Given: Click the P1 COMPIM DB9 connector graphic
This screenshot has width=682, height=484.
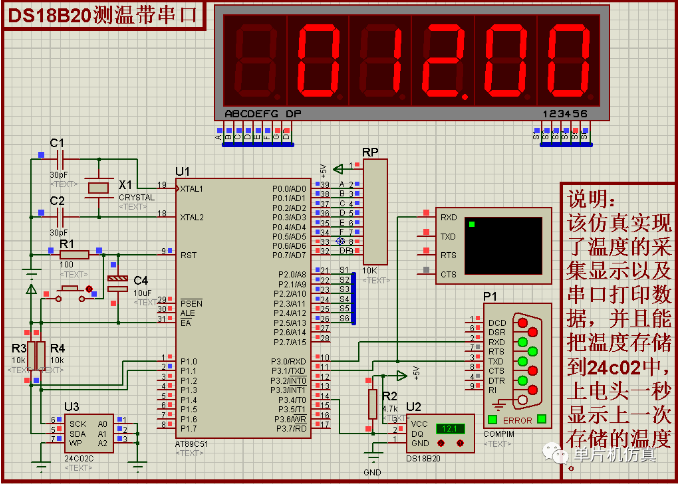Looking at the screenshot, I should (528, 362).
